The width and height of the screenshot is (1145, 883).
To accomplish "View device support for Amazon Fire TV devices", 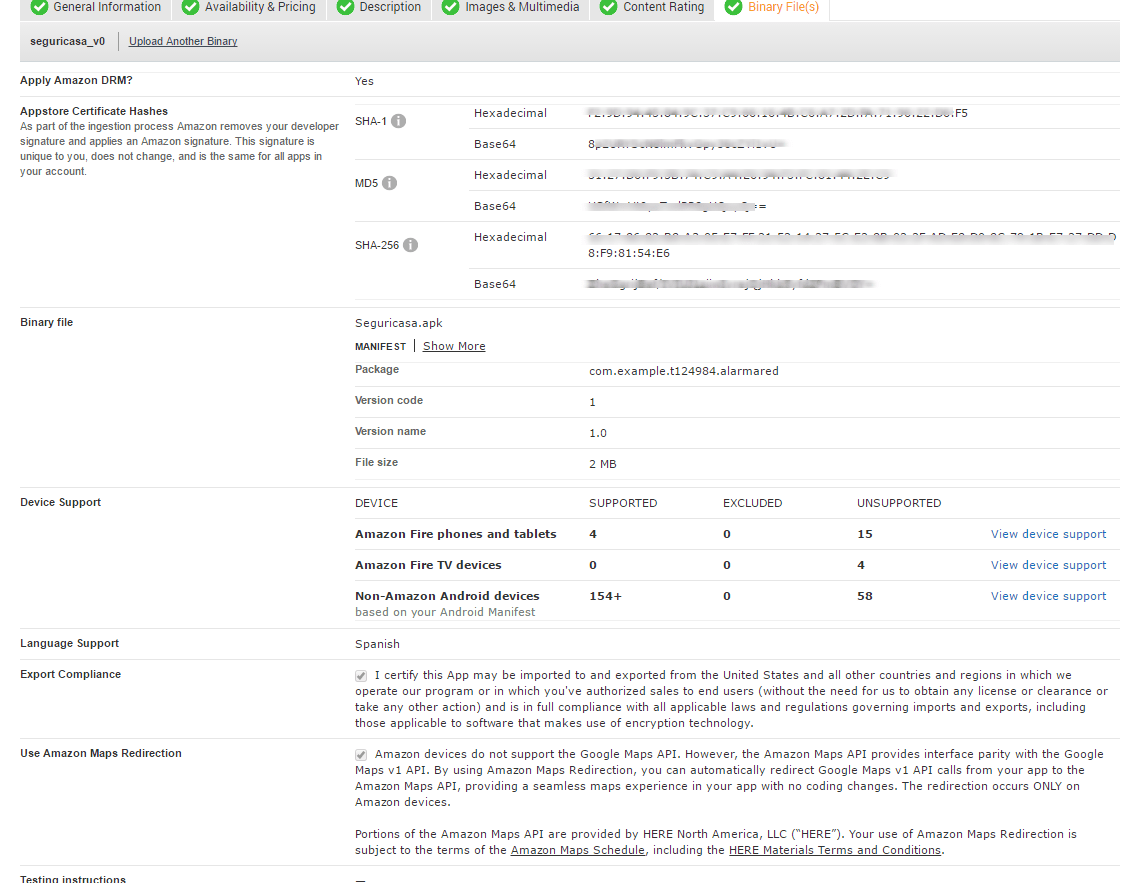I will (1048, 565).
